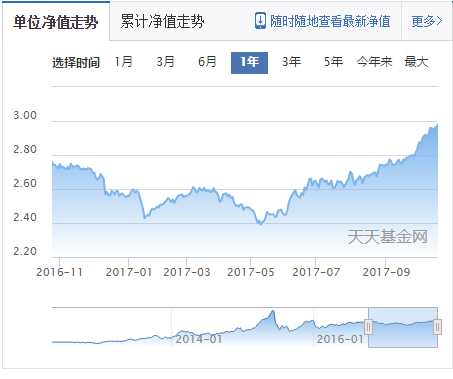Tap the mobile phone download icon
453x379 pixels.
click(x=260, y=21)
